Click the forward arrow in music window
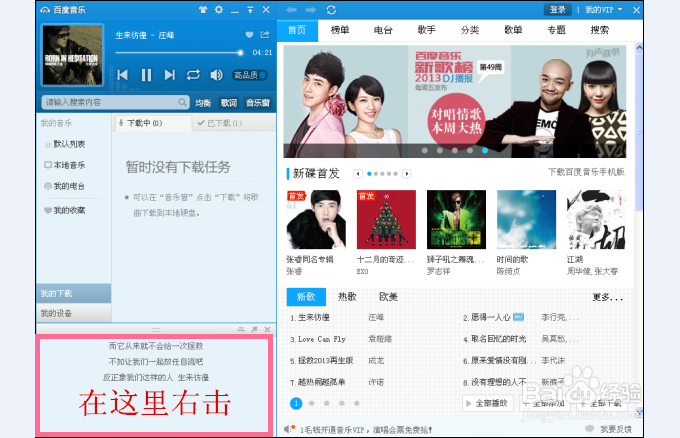This screenshot has height=438, width=680. pos(311,10)
